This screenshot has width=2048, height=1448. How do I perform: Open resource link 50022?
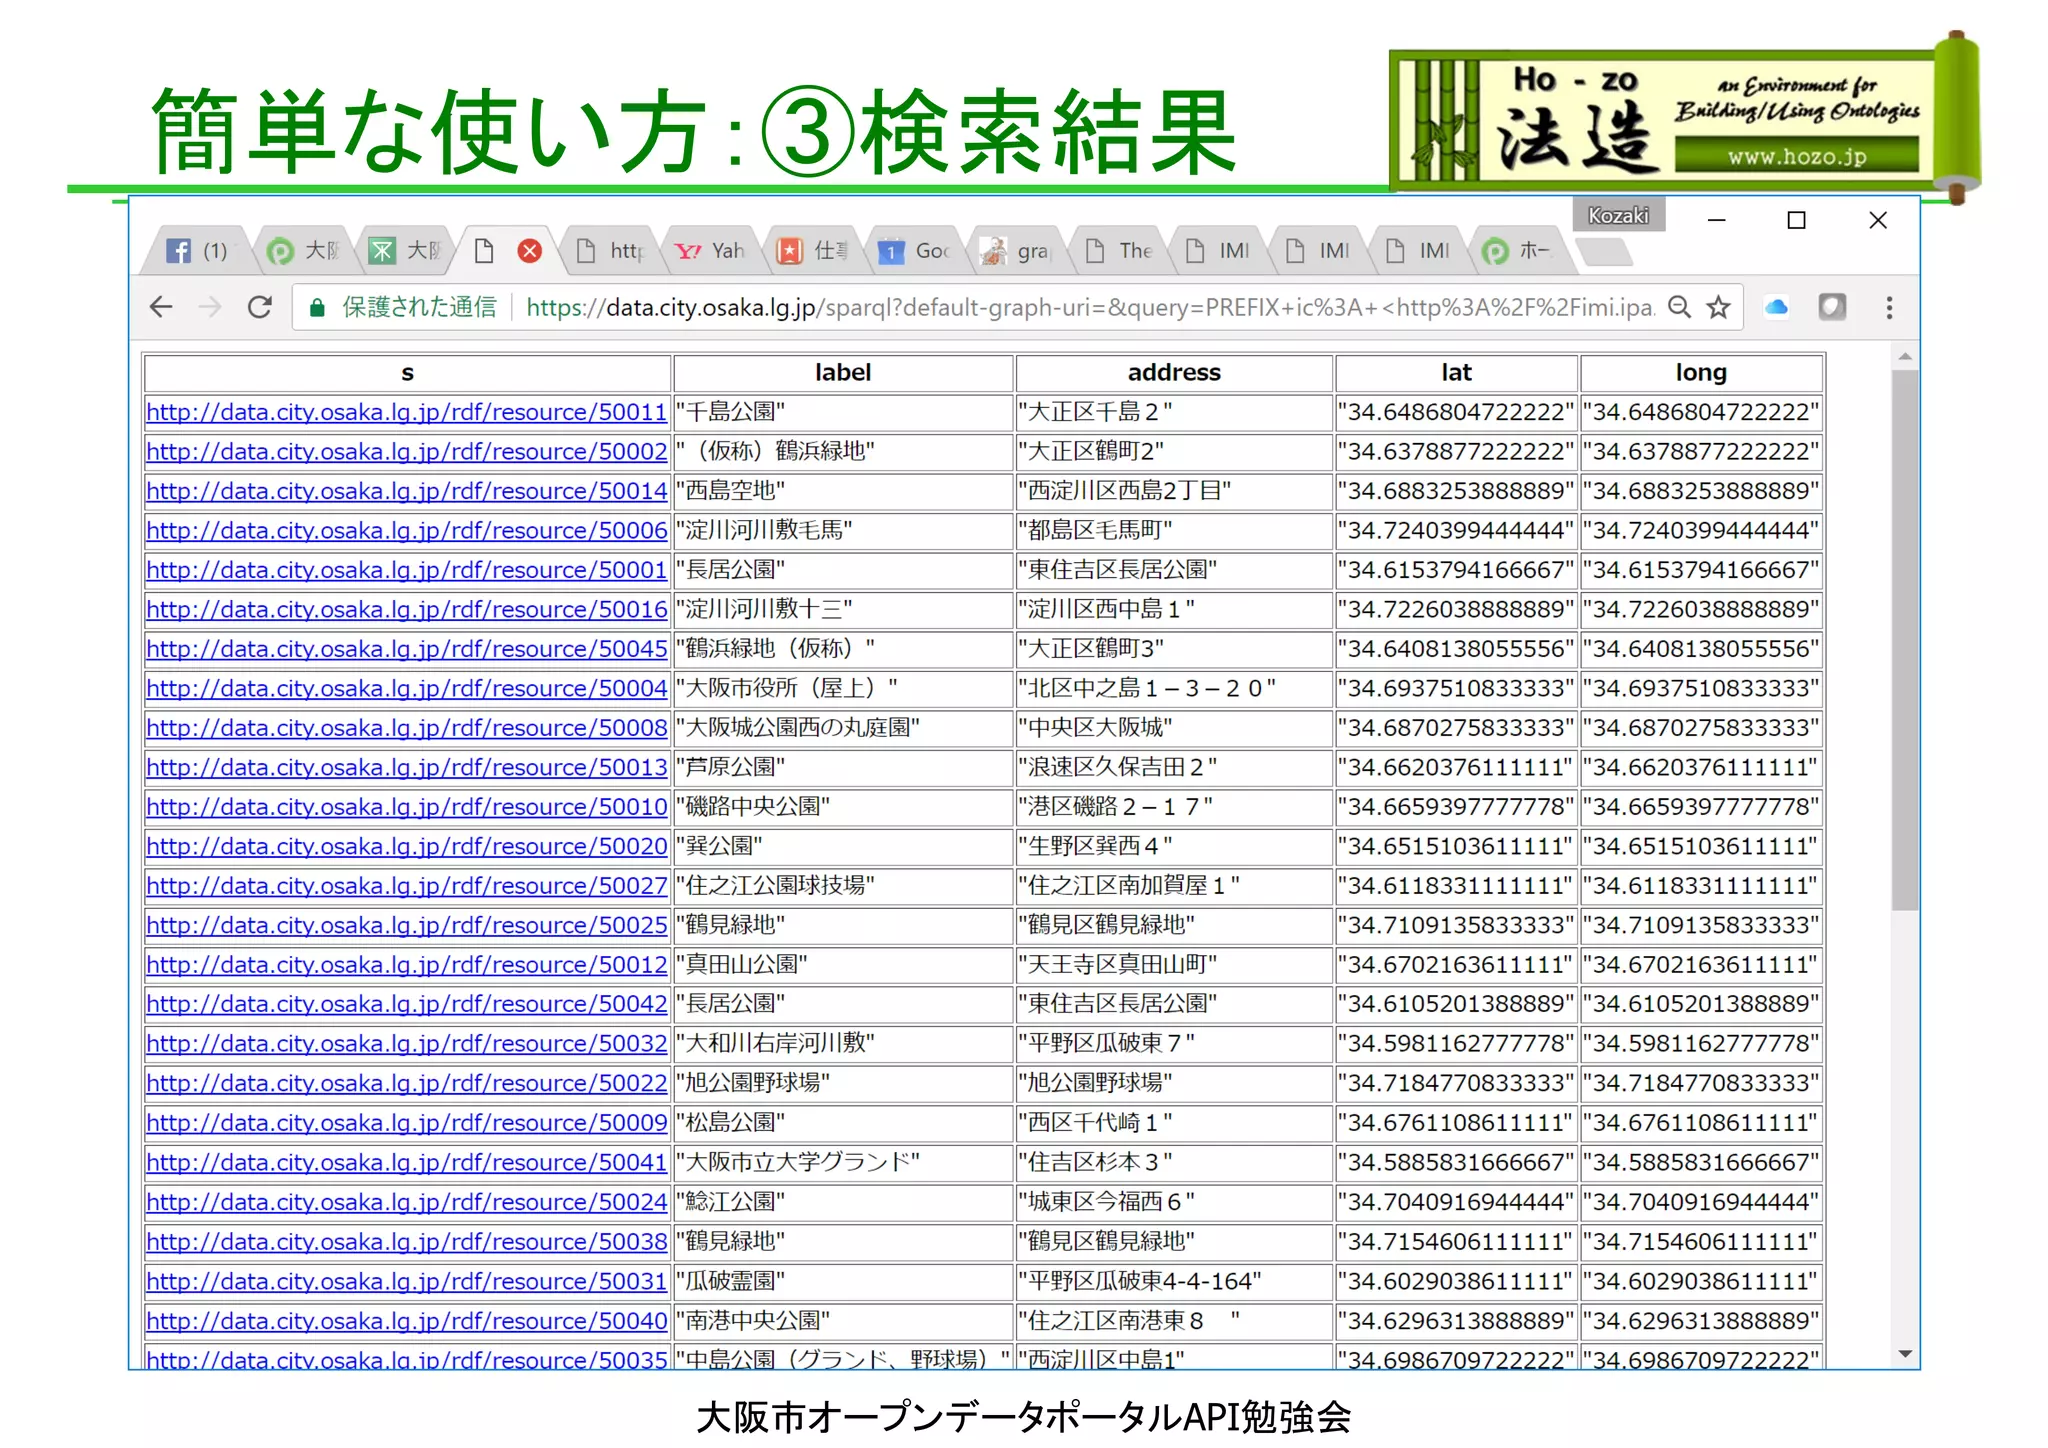pyautogui.click(x=406, y=1083)
